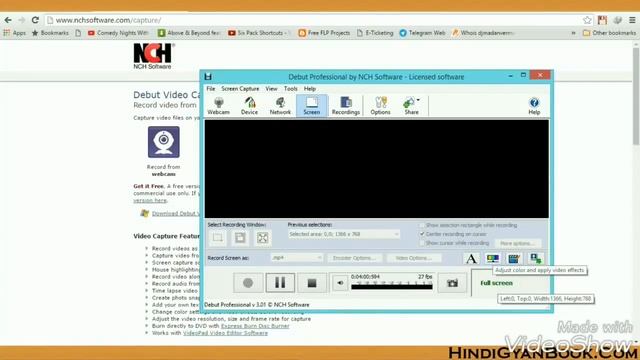The image size is (640, 360).
Task: Click the audio level meter bar
Action: coord(391,287)
